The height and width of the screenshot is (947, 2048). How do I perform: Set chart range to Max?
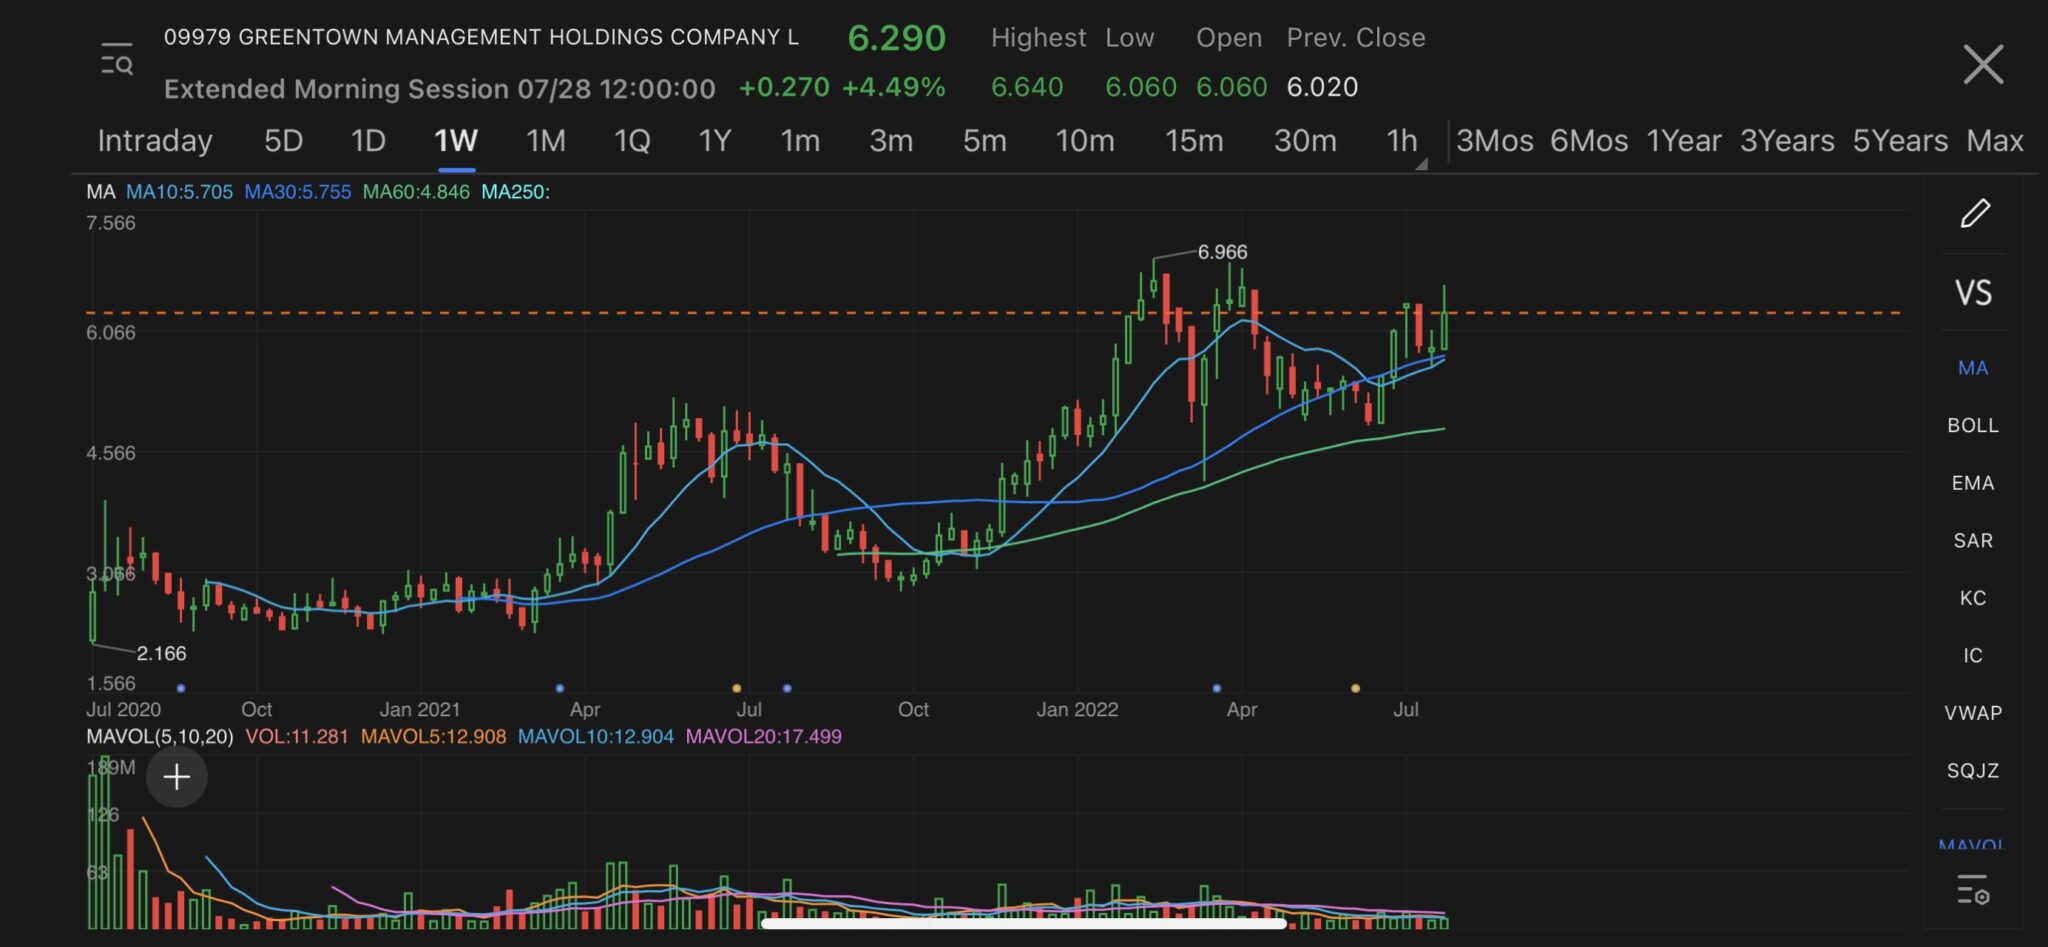point(1995,141)
